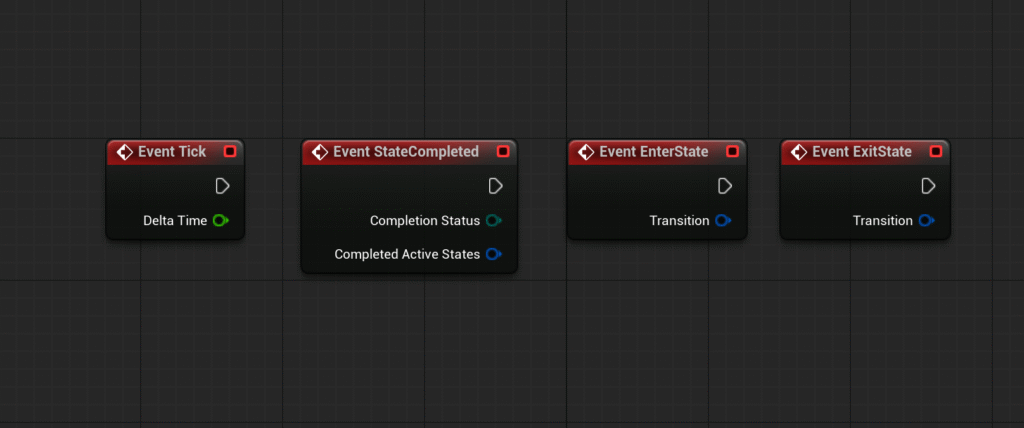Click the Event ExitState execution output pin
1024x428 pixels.
click(x=928, y=186)
